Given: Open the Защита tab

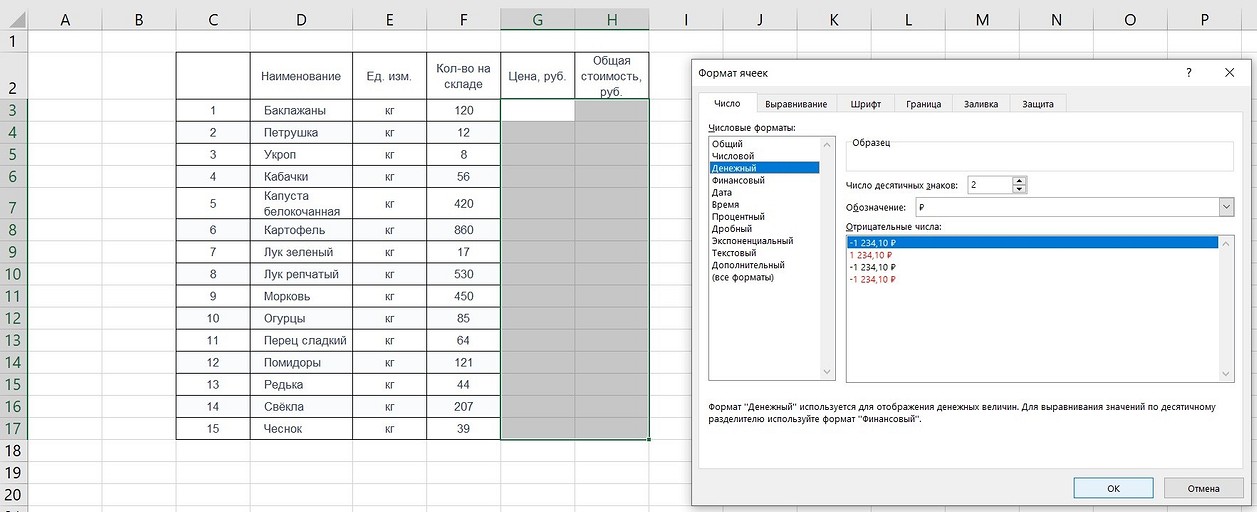Looking at the screenshot, I should click(1038, 104).
